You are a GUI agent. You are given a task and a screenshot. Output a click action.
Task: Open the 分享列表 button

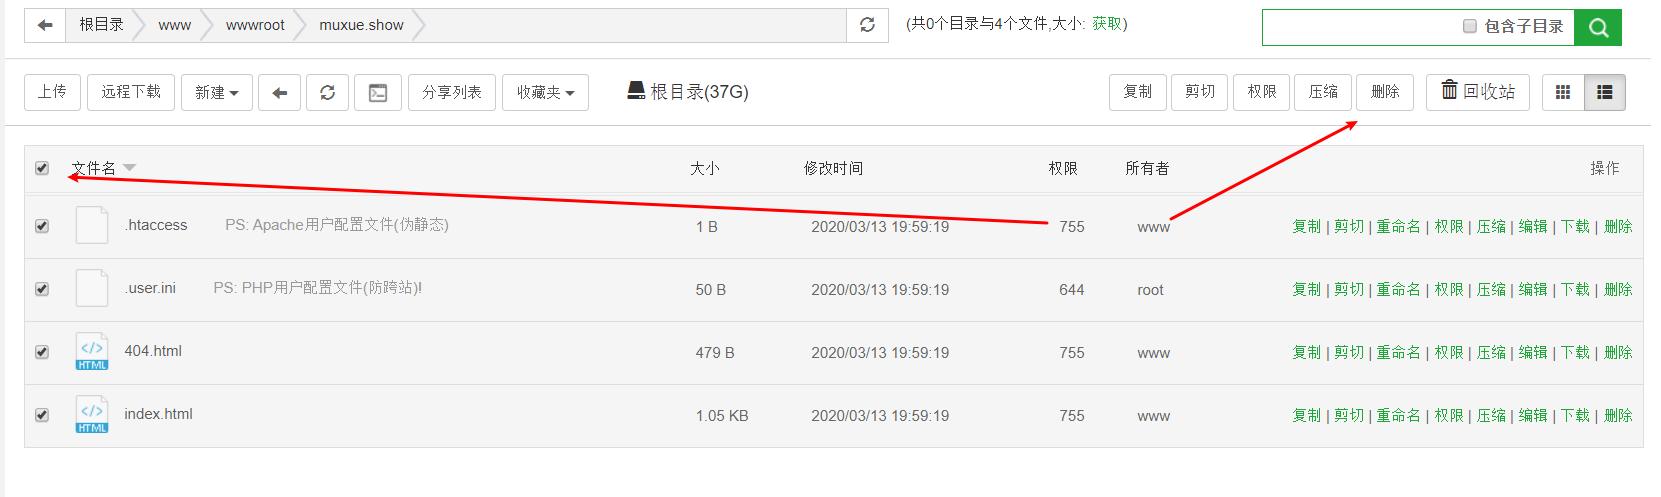pyautogui.click(x=452, y=92)
